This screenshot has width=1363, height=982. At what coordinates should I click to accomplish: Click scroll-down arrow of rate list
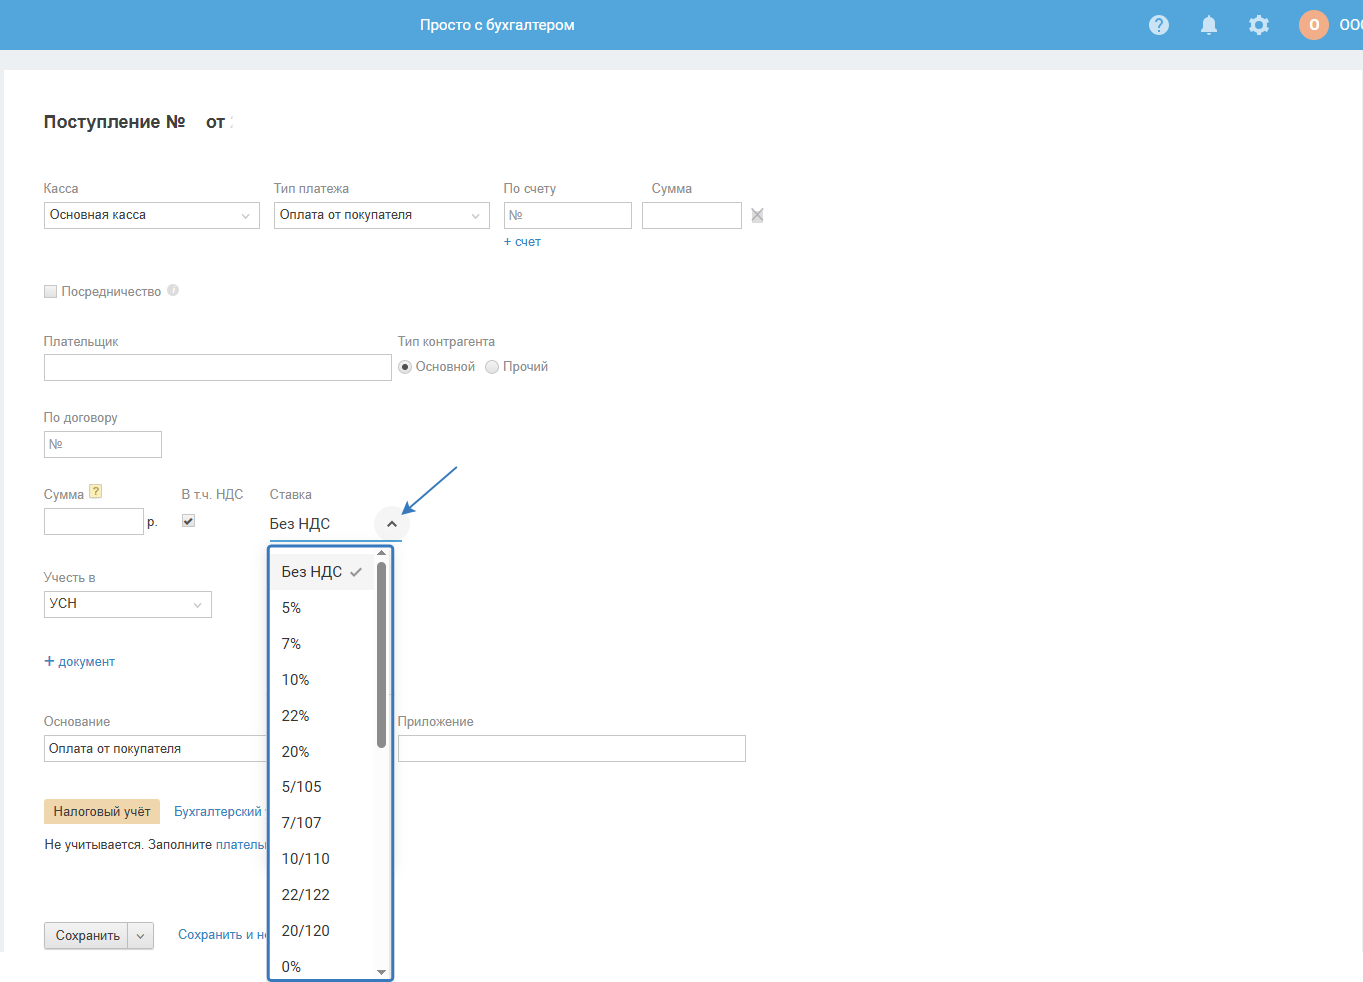pyautogui.click(x=381, y=972)
